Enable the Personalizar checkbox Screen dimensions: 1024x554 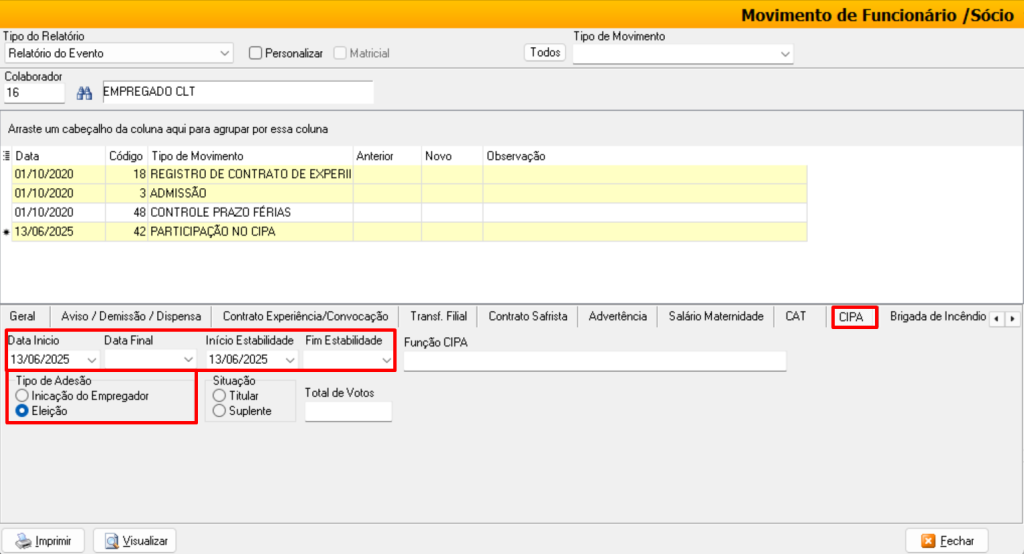(255, 53)
